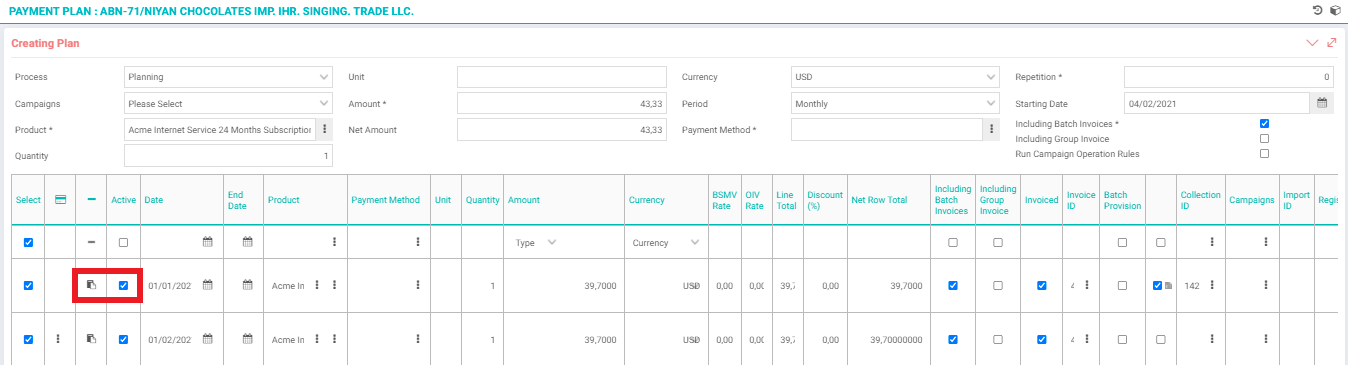Click the cube icon in the title bar
The width and height of the screenshot is (1348, 365).
pyautogui.click(x=1334, y=10)
